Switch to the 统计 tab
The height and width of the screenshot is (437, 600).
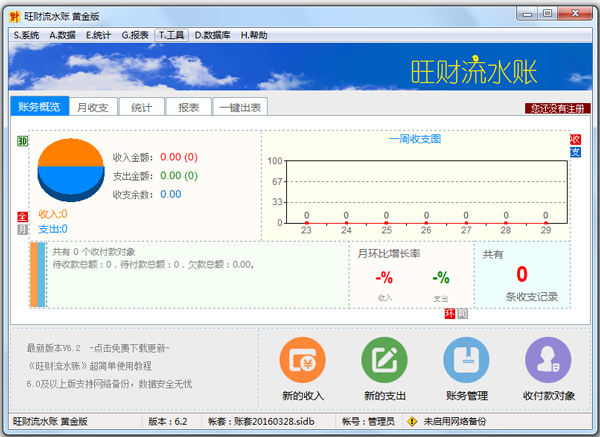[142, 107]
